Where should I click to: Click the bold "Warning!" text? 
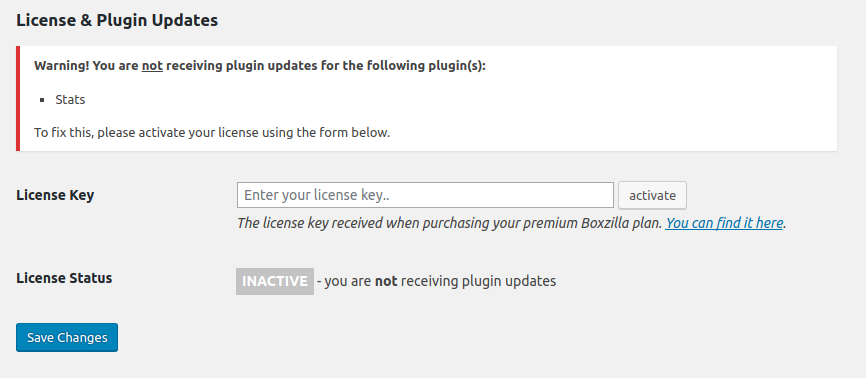[61, 66]
